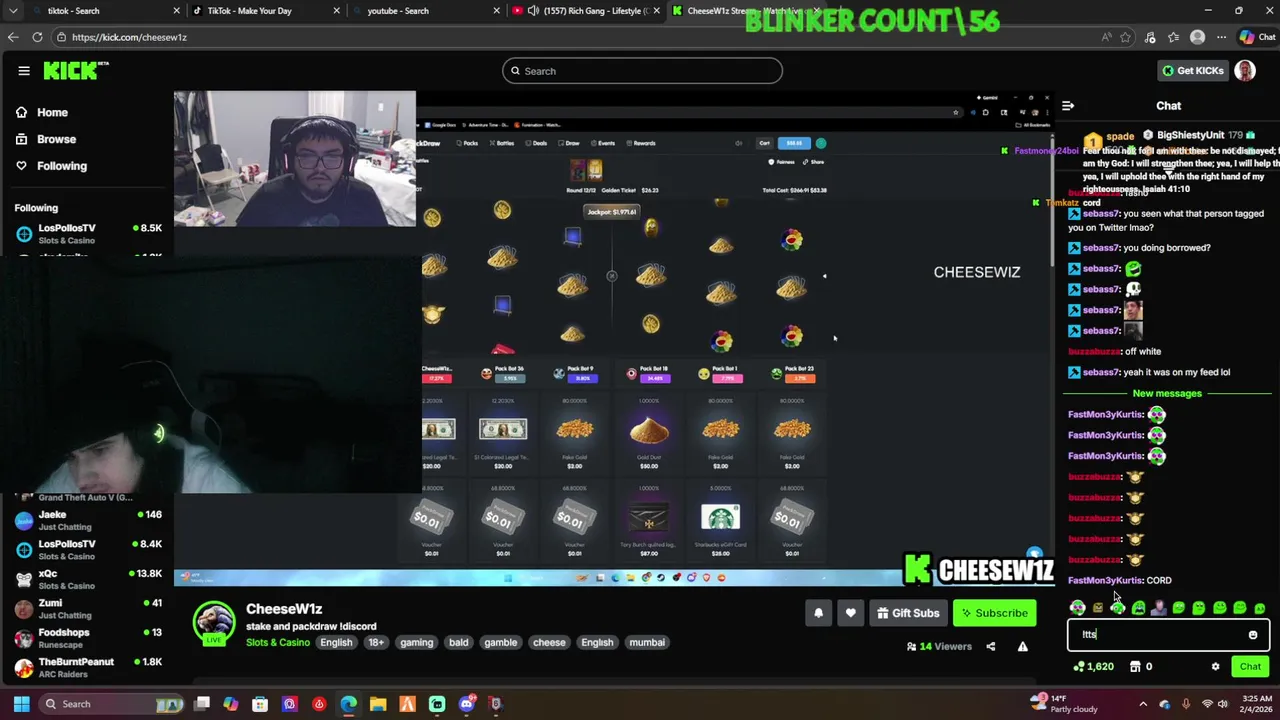Open TheBurntPeanut channel in the sidebar
The width and height of the screenshot is (1280, 720).
88,667
